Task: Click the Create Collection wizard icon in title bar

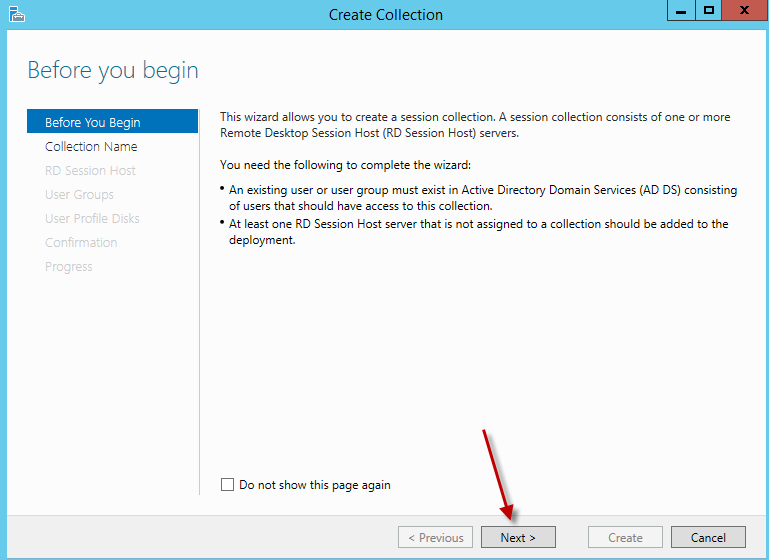Action: tap(15, 14)
